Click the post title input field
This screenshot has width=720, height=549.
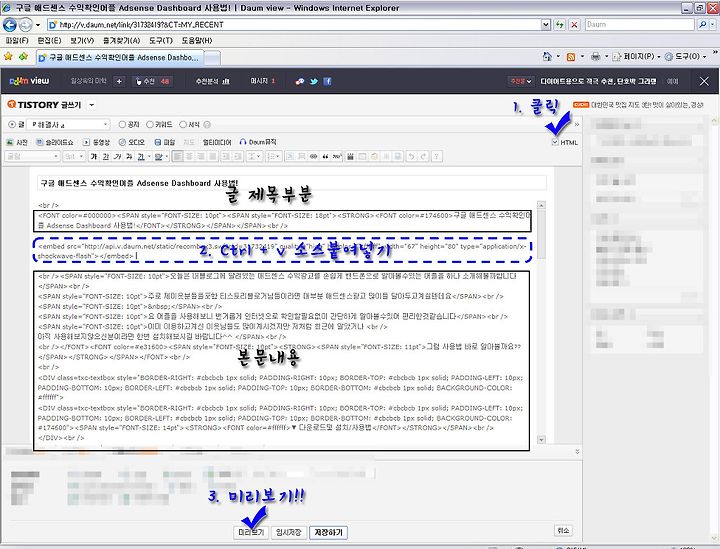[292, 183]
